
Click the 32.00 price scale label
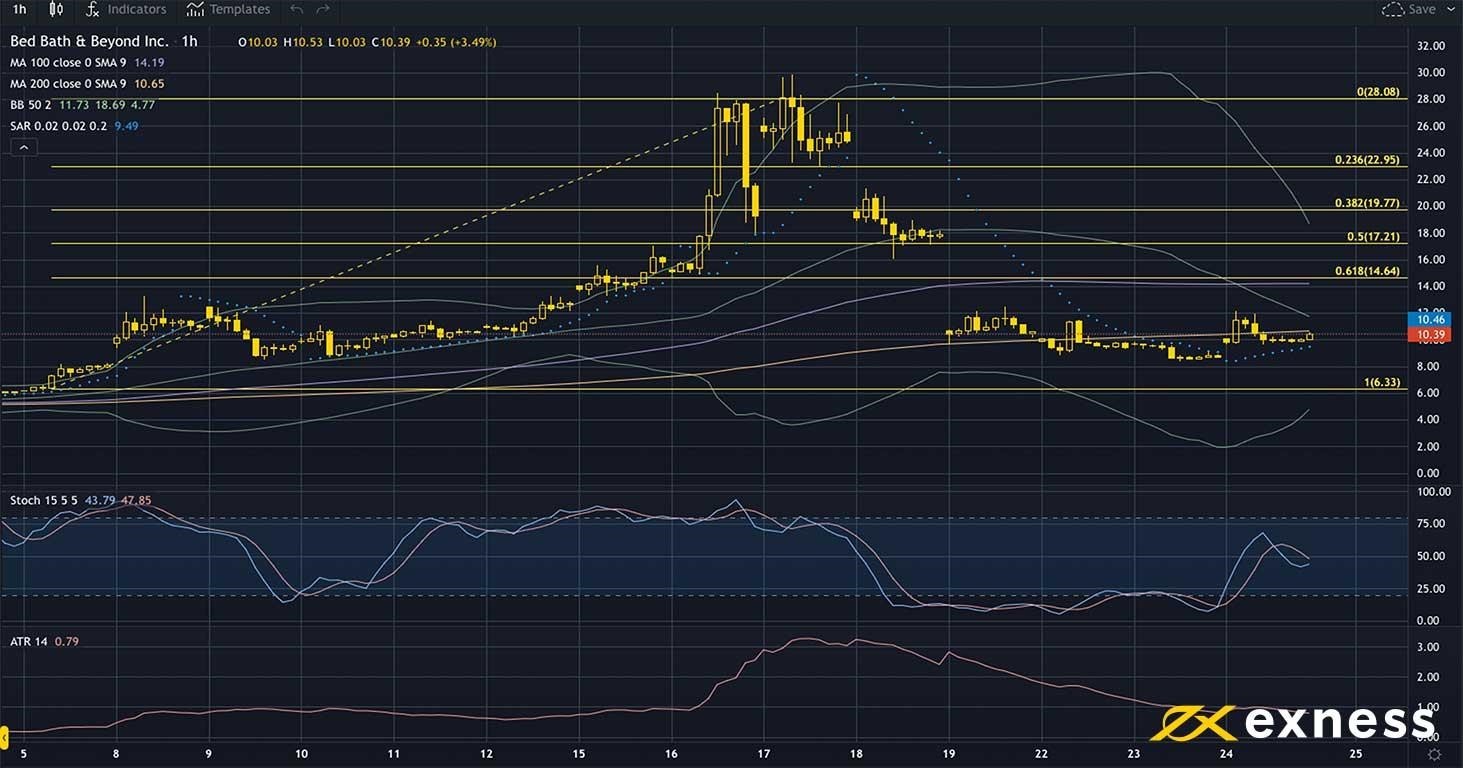[x=1432, y=46]
